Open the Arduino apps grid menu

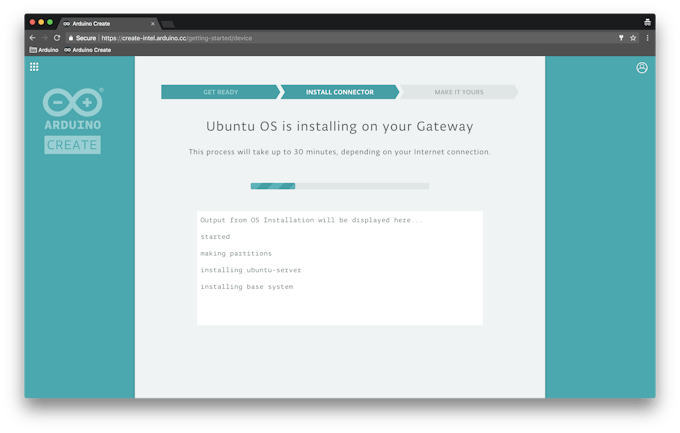pos(34,67)
